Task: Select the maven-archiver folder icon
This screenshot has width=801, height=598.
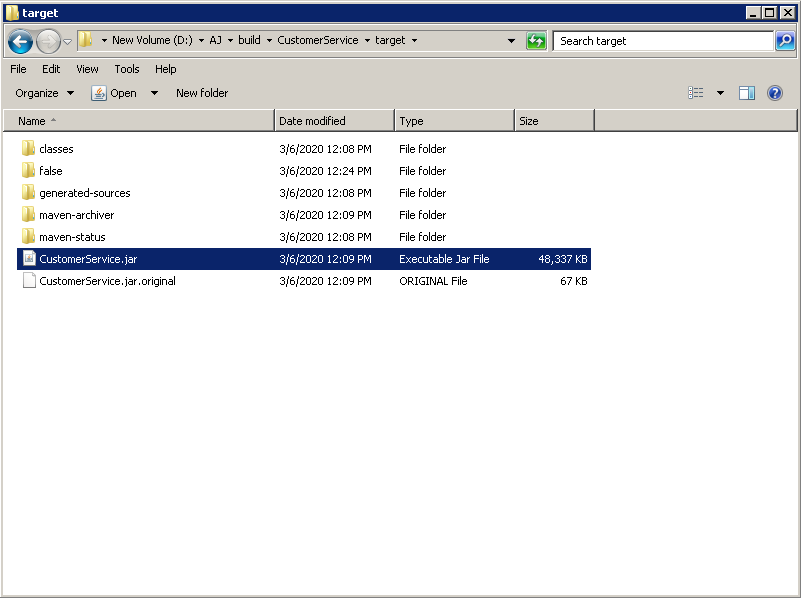Action: click(29, 215)
